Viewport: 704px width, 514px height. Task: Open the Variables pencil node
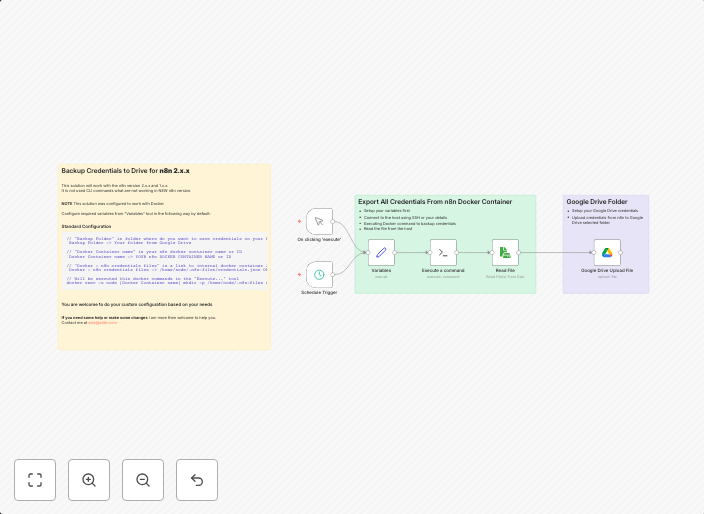381,252
